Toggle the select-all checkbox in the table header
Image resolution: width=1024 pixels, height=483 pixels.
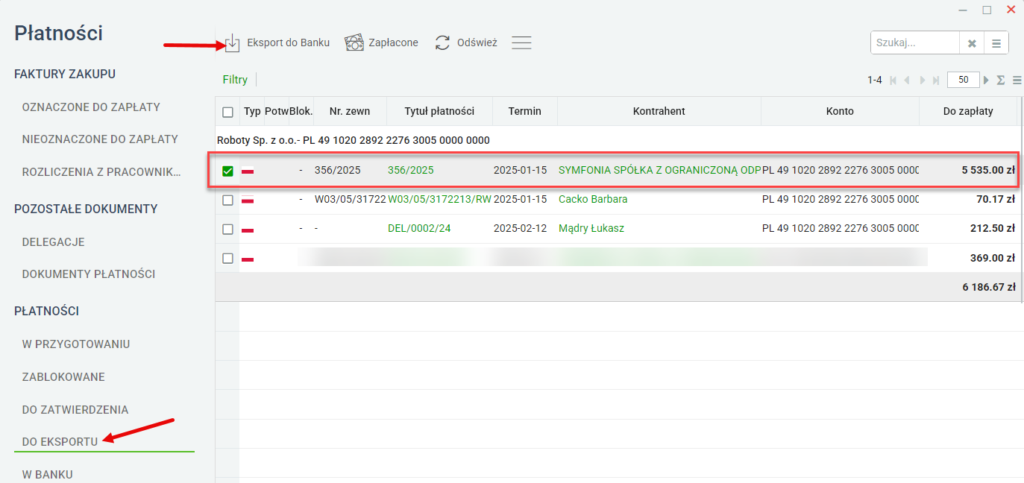(228, 112)
